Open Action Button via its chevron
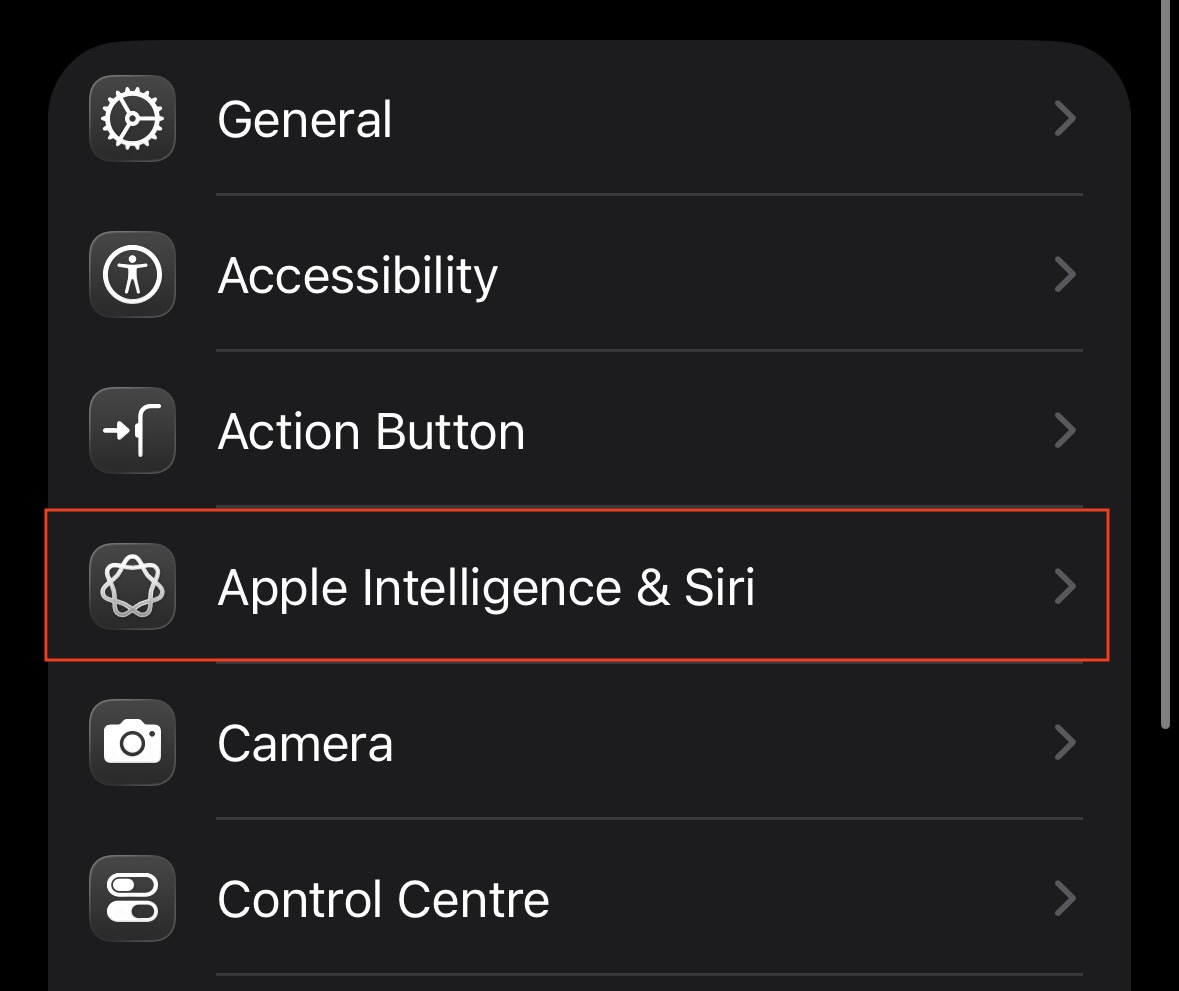This screenshot has height=991, width=1179. click(1065, 431)
